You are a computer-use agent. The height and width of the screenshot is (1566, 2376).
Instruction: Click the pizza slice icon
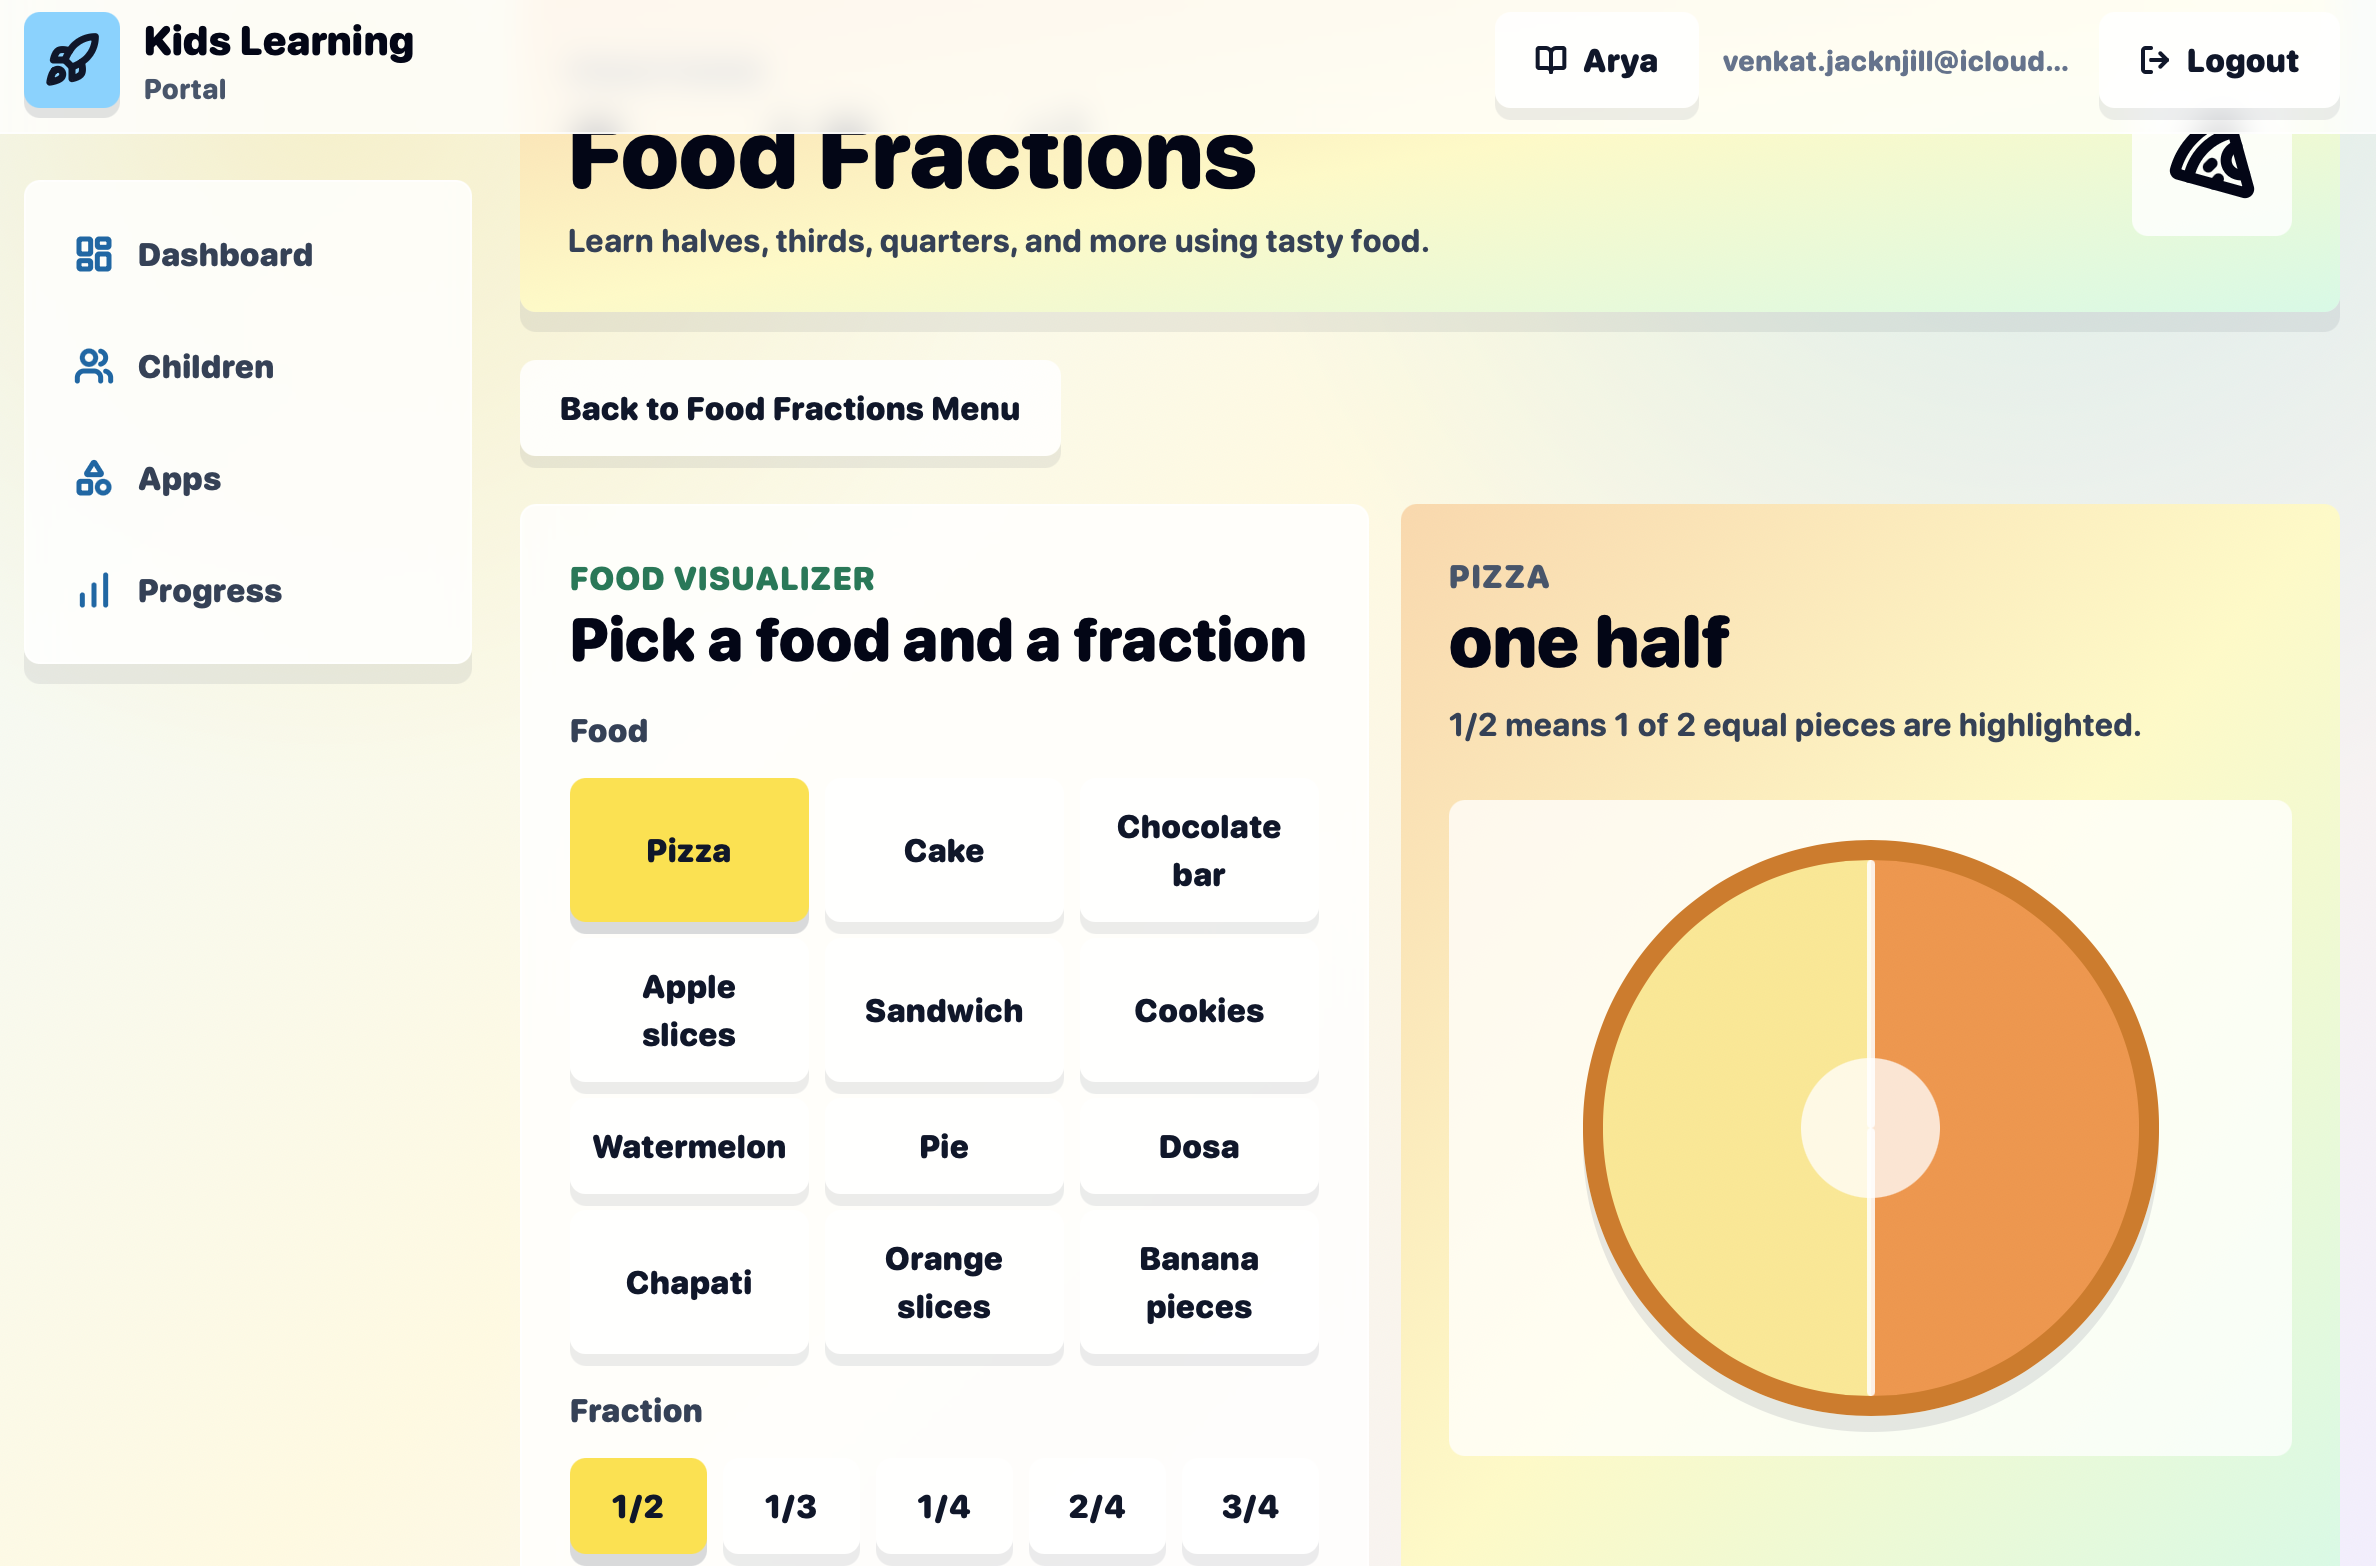click(2212, 165)
